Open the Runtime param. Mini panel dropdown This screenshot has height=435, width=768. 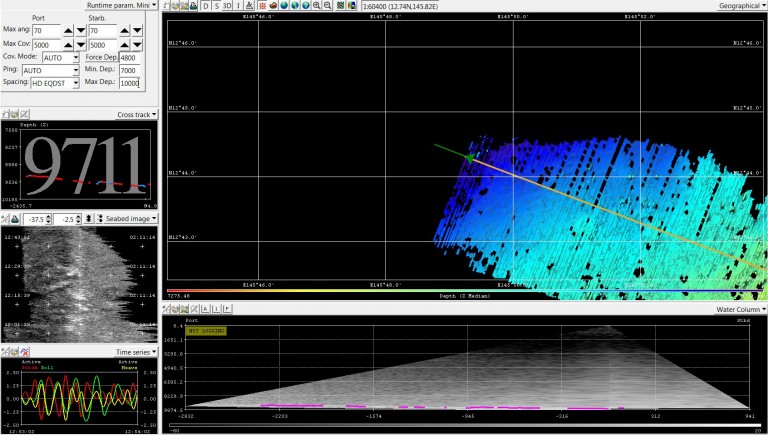pos(121,5)
